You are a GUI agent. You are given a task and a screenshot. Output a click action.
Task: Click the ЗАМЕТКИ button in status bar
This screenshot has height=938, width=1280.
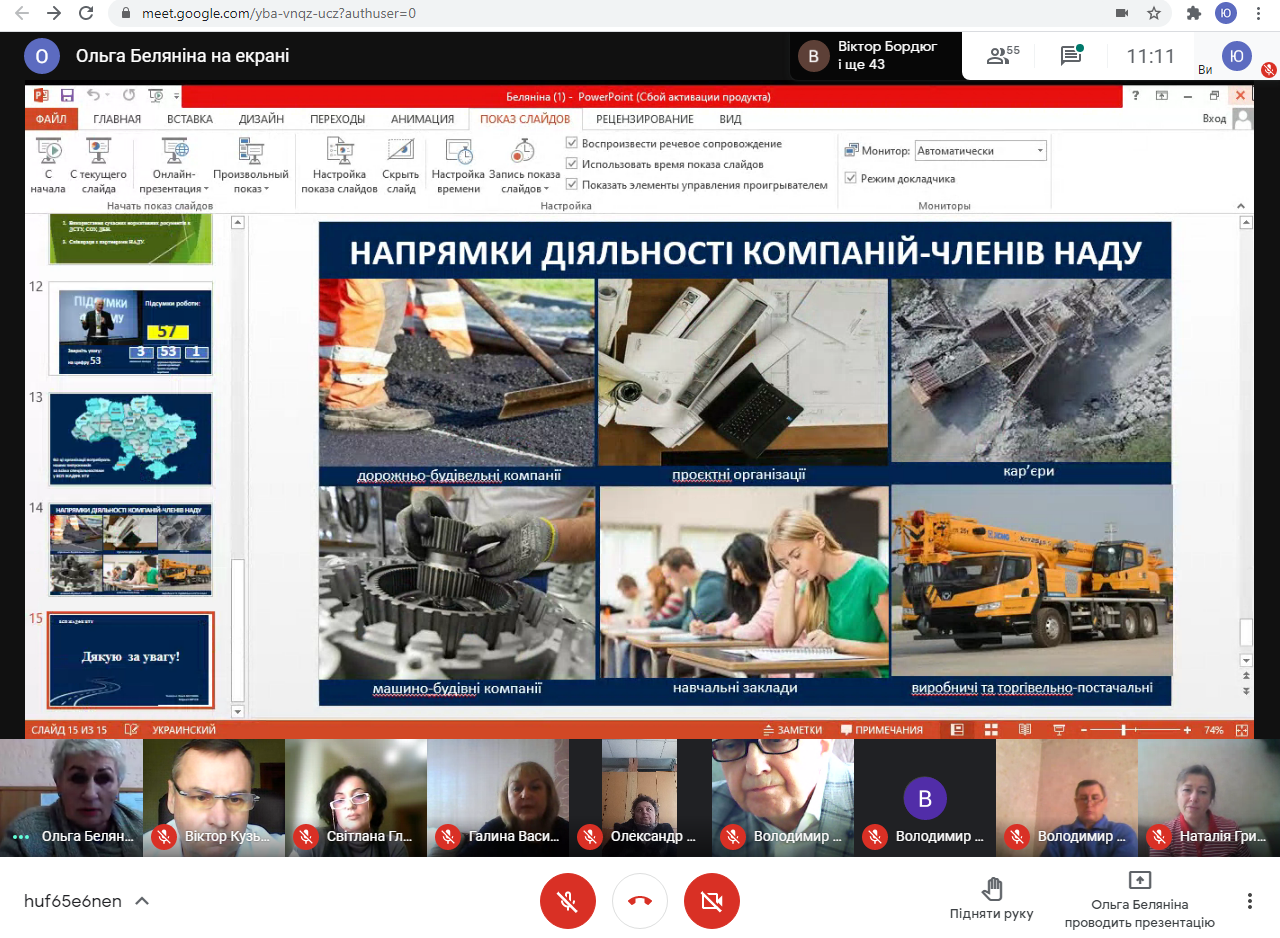792,730
